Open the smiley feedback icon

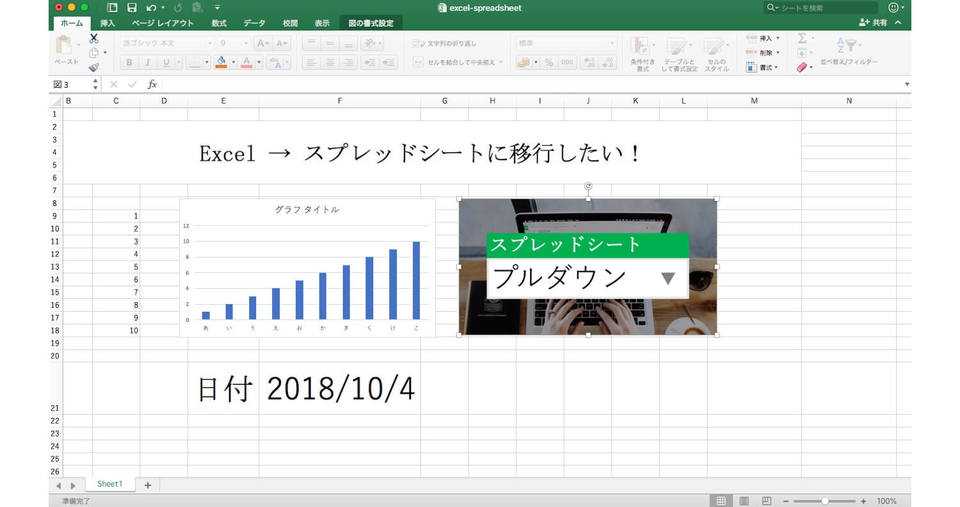[x=893, y=7]
